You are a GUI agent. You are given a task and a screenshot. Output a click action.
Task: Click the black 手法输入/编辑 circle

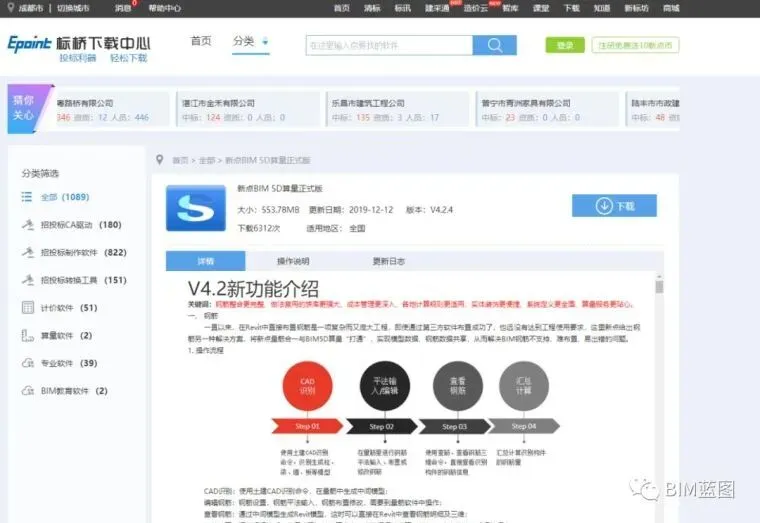pos(385,386)
